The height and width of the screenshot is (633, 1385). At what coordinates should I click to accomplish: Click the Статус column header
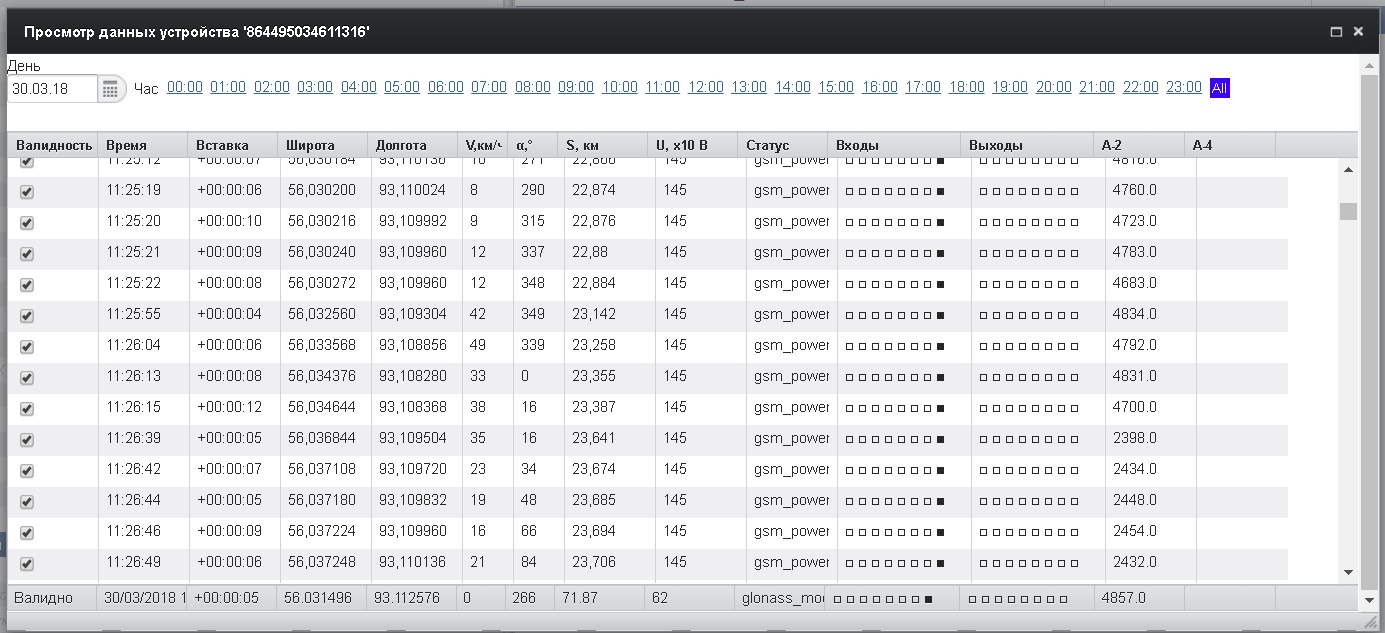coord(767,146)
